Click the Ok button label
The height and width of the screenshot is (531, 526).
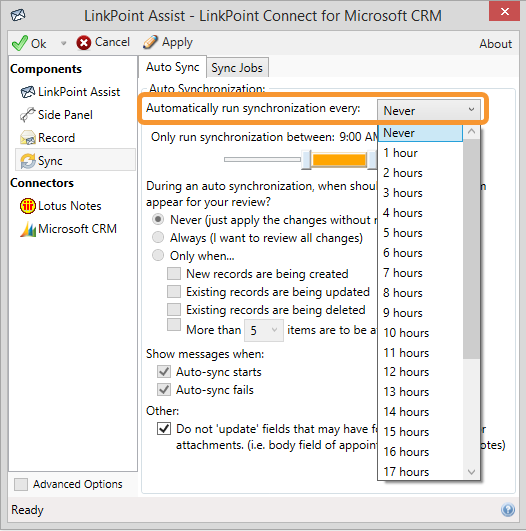tap(39, 44)
